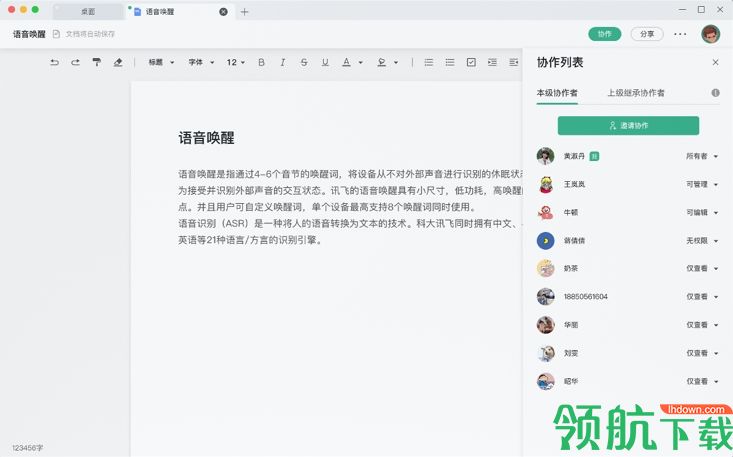Decrease paragraph indent

514,62
